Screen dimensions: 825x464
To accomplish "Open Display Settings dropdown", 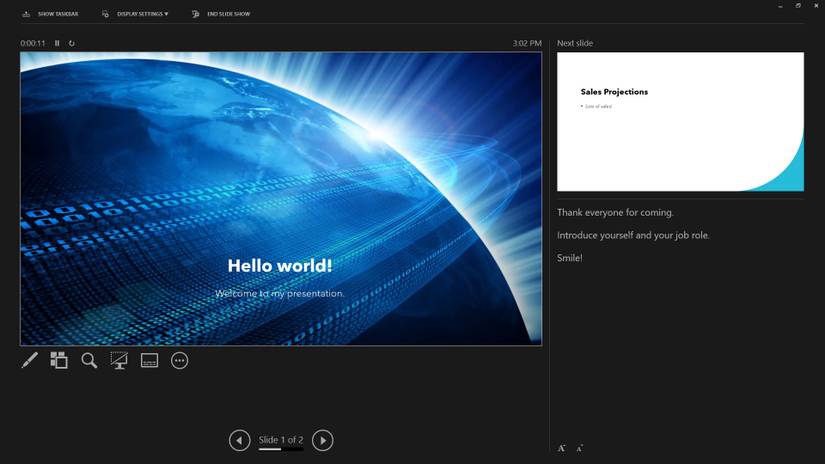I will point(135,14).
